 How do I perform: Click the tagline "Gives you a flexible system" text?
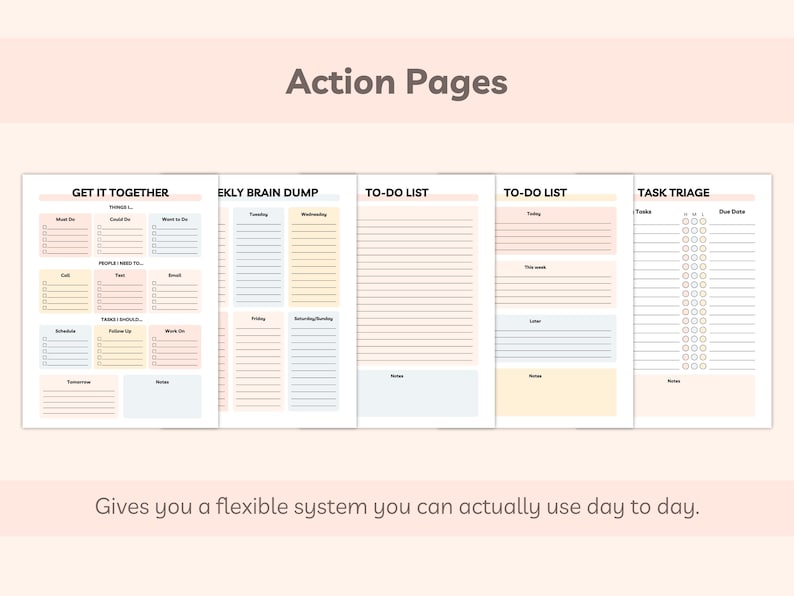[231, 506]
